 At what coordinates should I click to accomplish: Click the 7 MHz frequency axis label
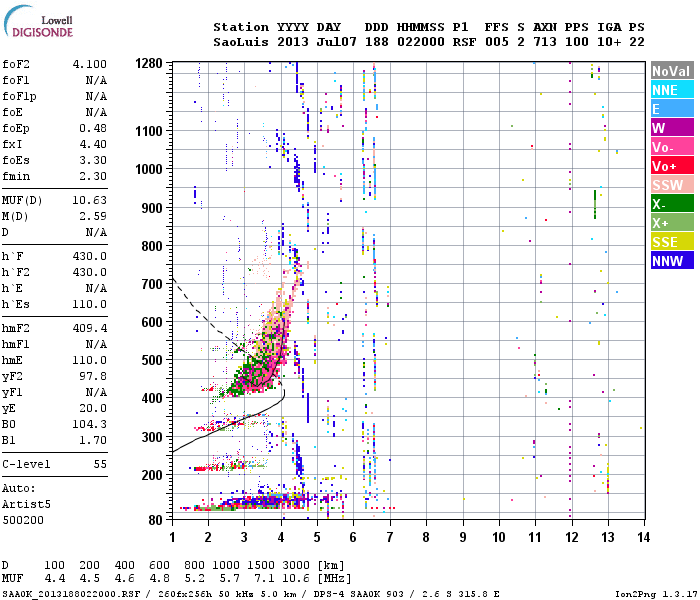(x=390, y=537)
